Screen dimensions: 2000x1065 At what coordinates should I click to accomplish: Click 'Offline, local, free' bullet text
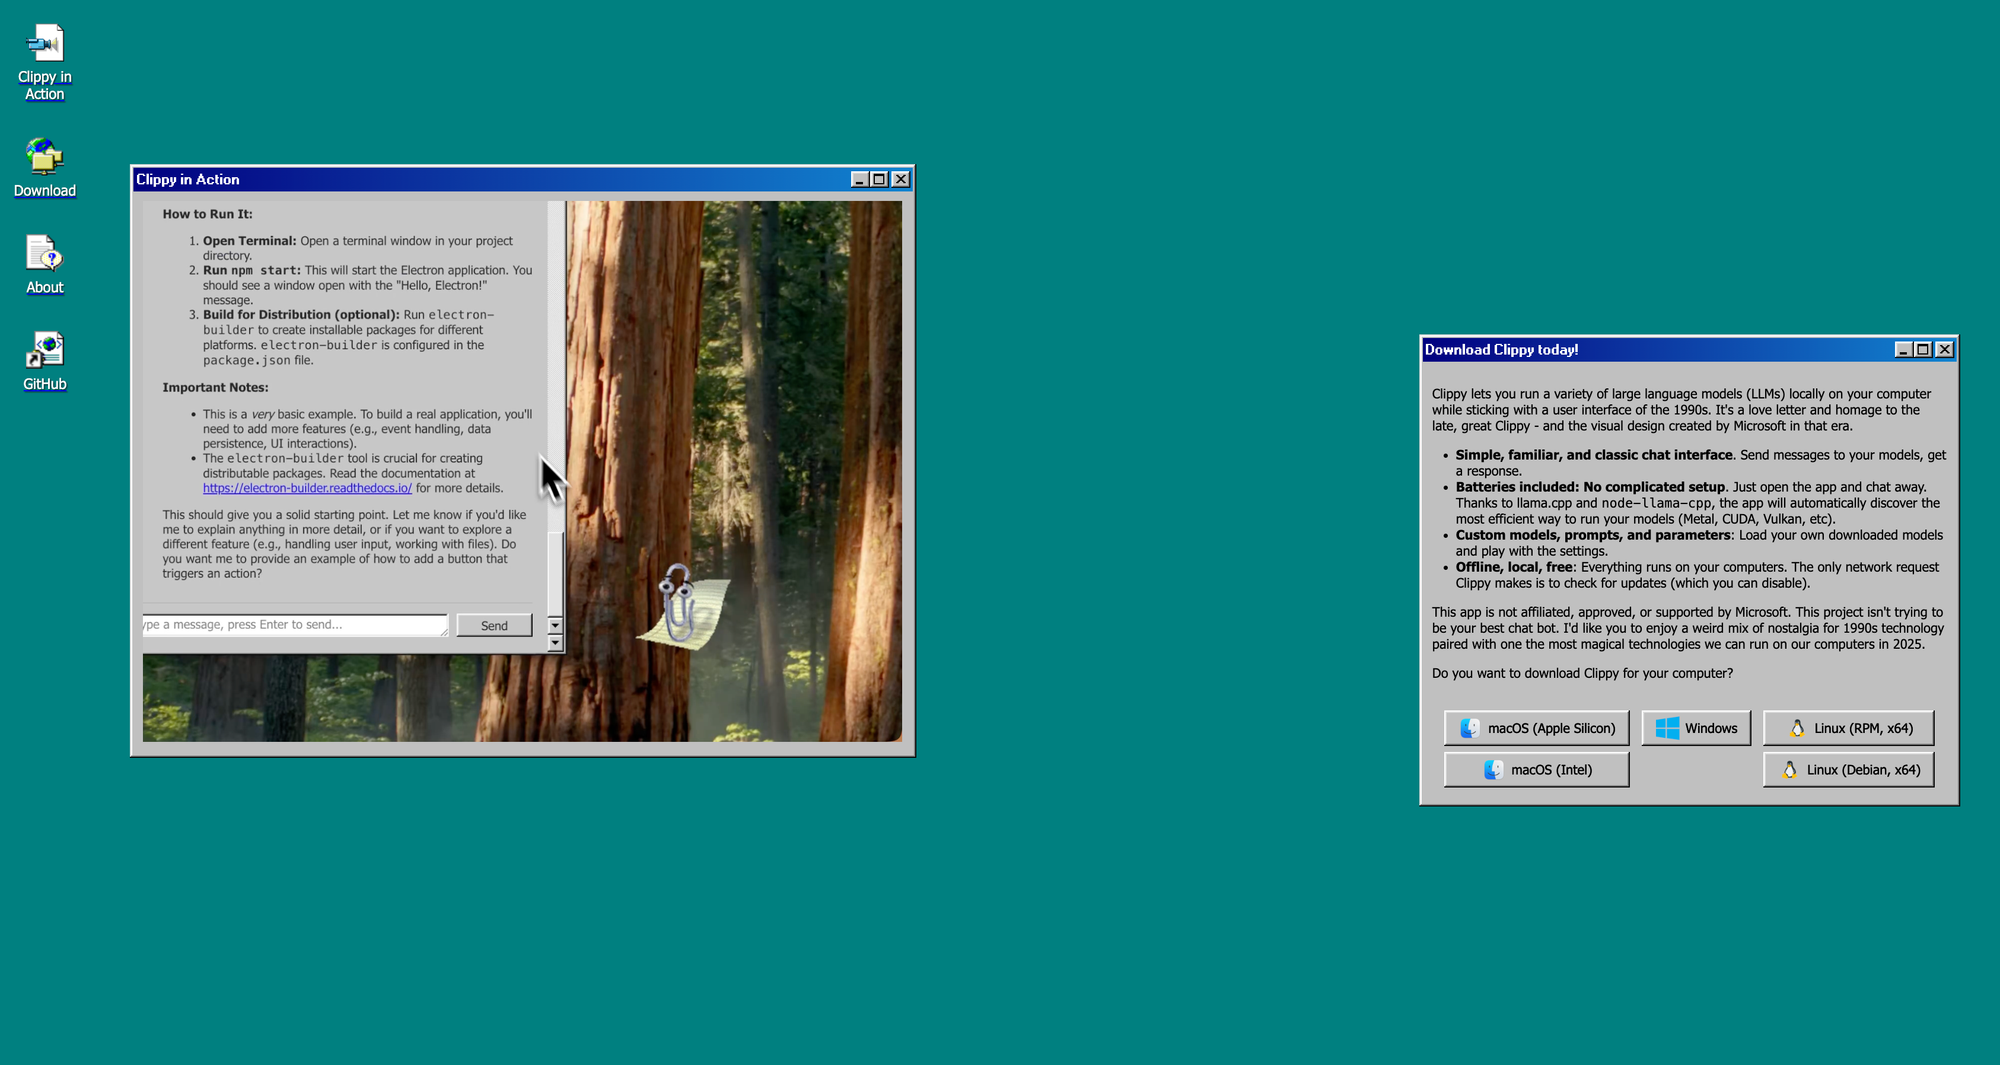(x=1514, y=567)
